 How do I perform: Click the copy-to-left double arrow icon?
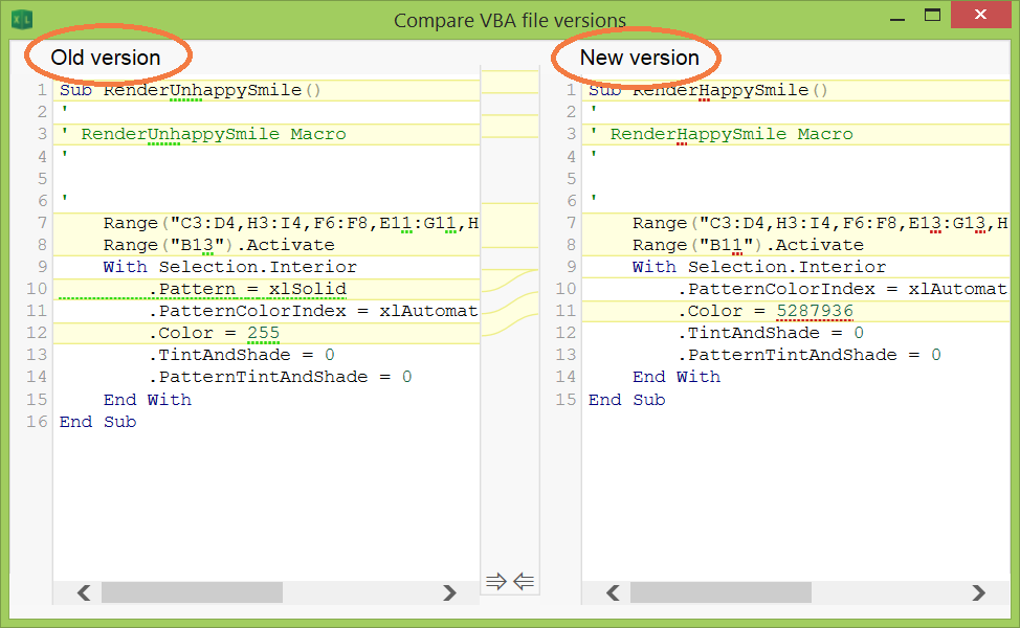[524, 581]
